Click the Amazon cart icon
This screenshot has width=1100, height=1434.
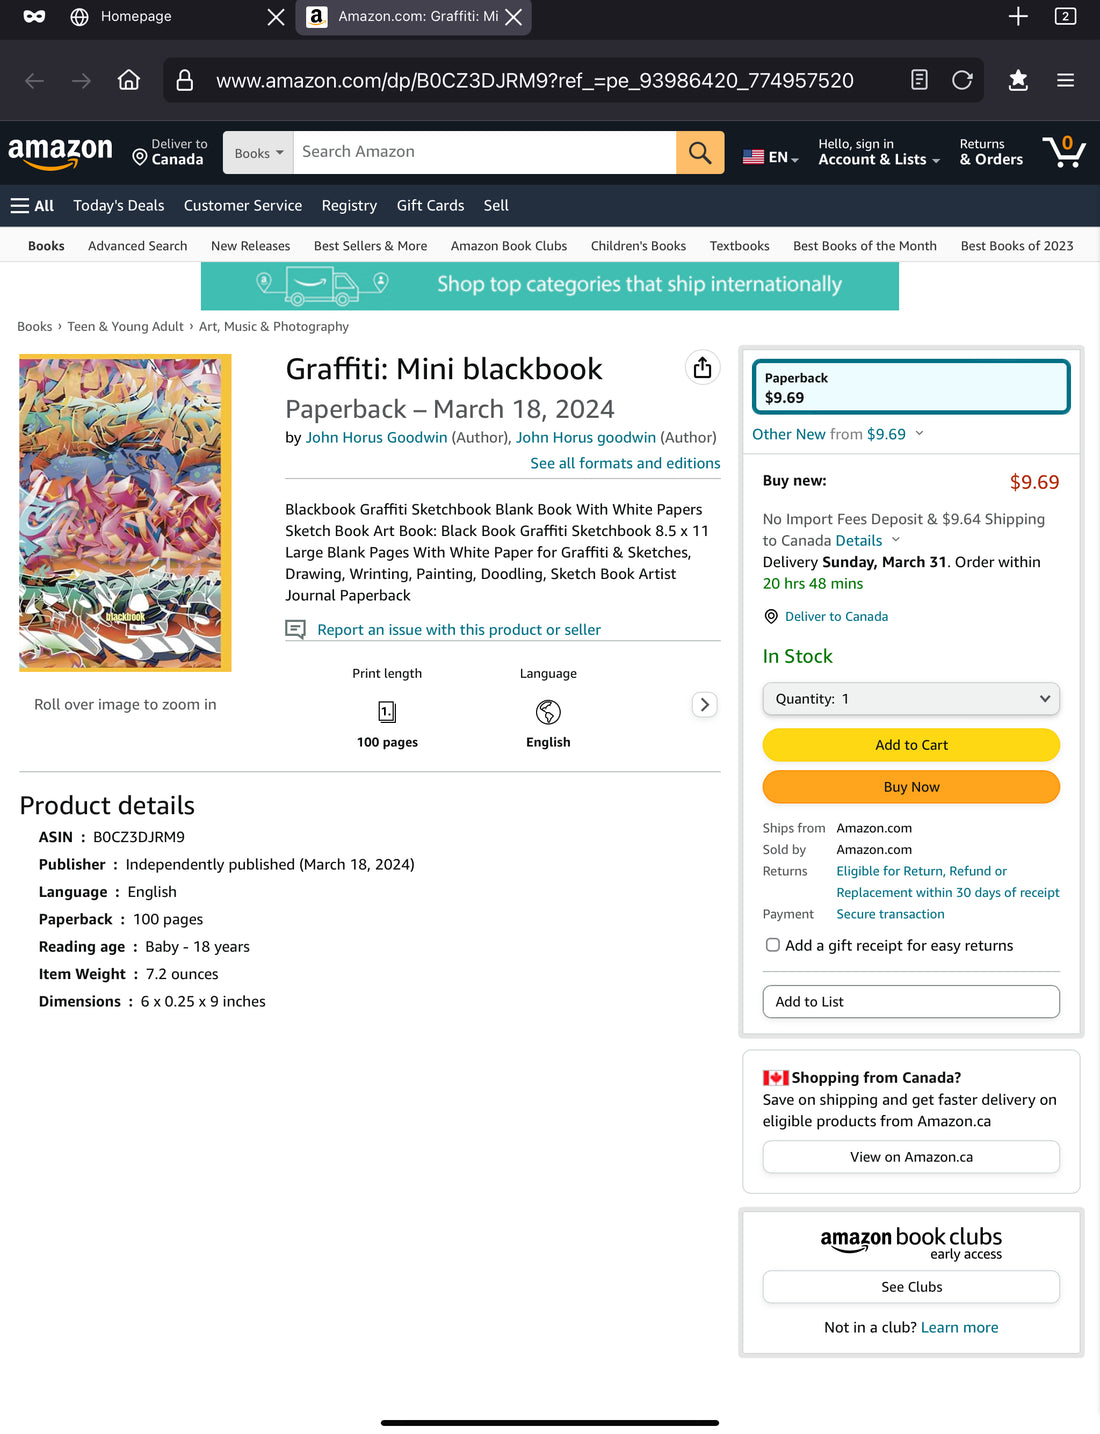[x=1063, y=151]
